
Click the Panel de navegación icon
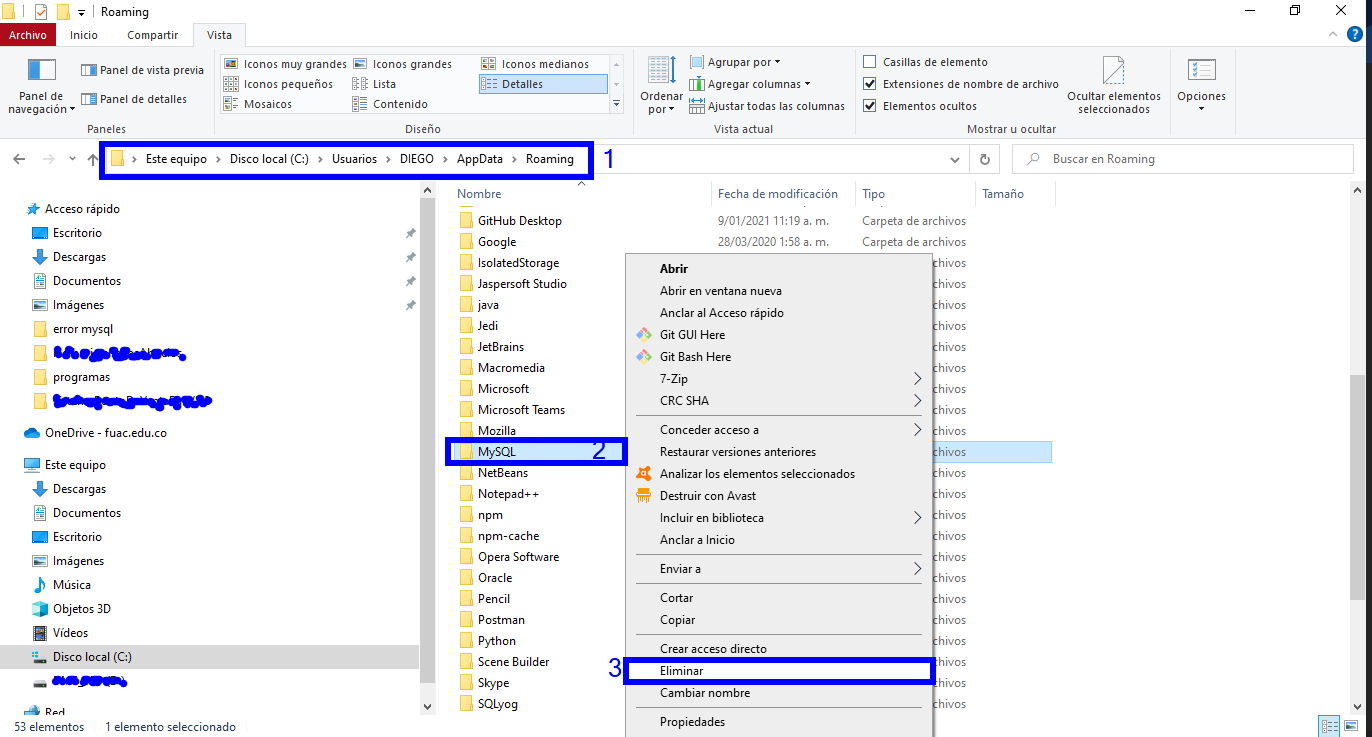(x=42, y=72)
